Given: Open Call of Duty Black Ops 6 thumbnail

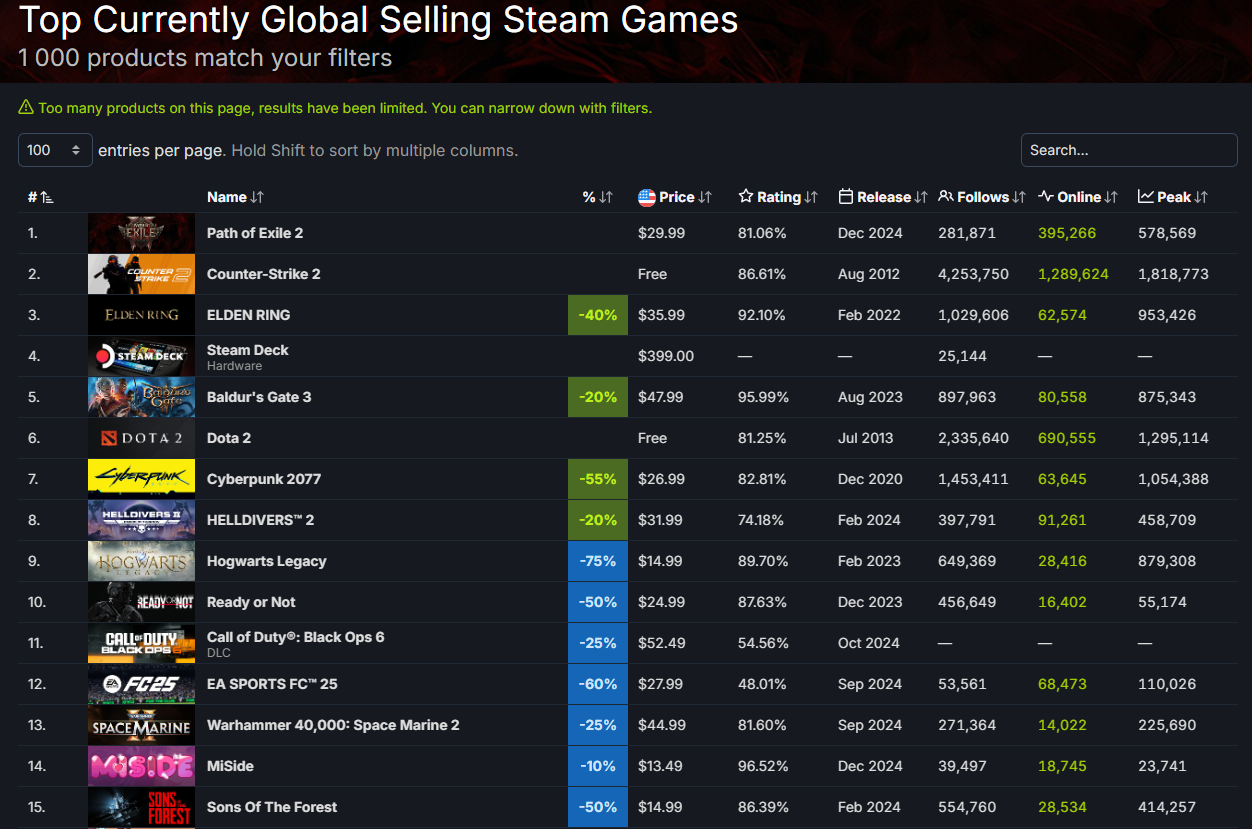Looking at the screenshot, I should tap(141, 643).
